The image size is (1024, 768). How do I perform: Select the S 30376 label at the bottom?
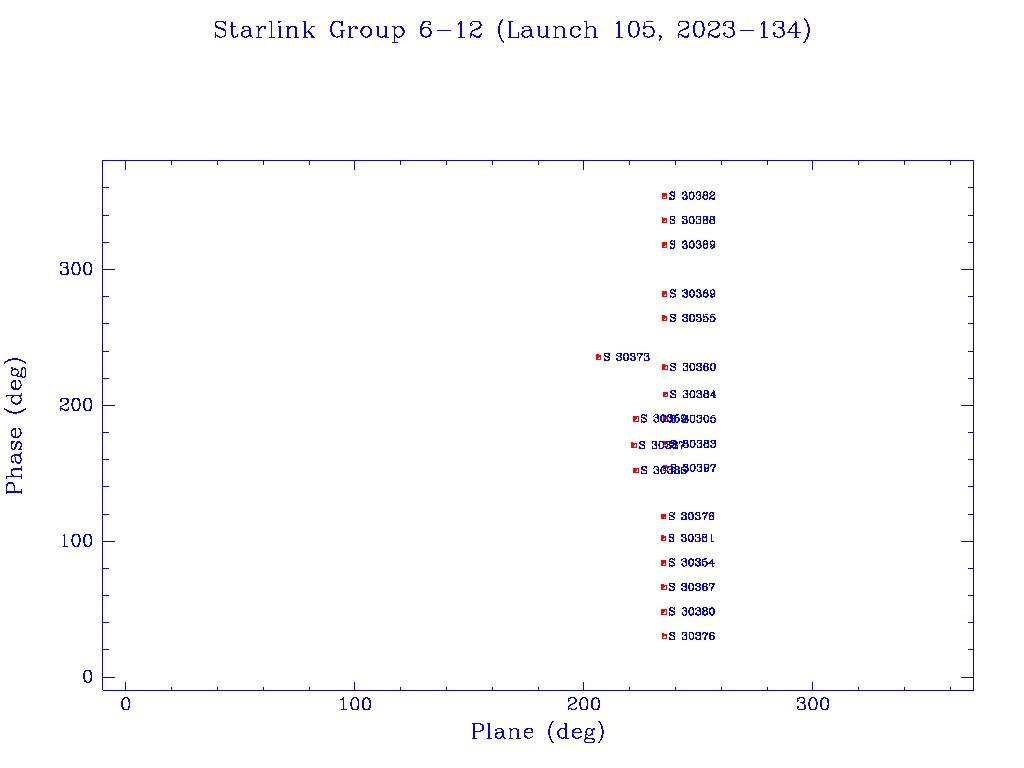point(692,636)
